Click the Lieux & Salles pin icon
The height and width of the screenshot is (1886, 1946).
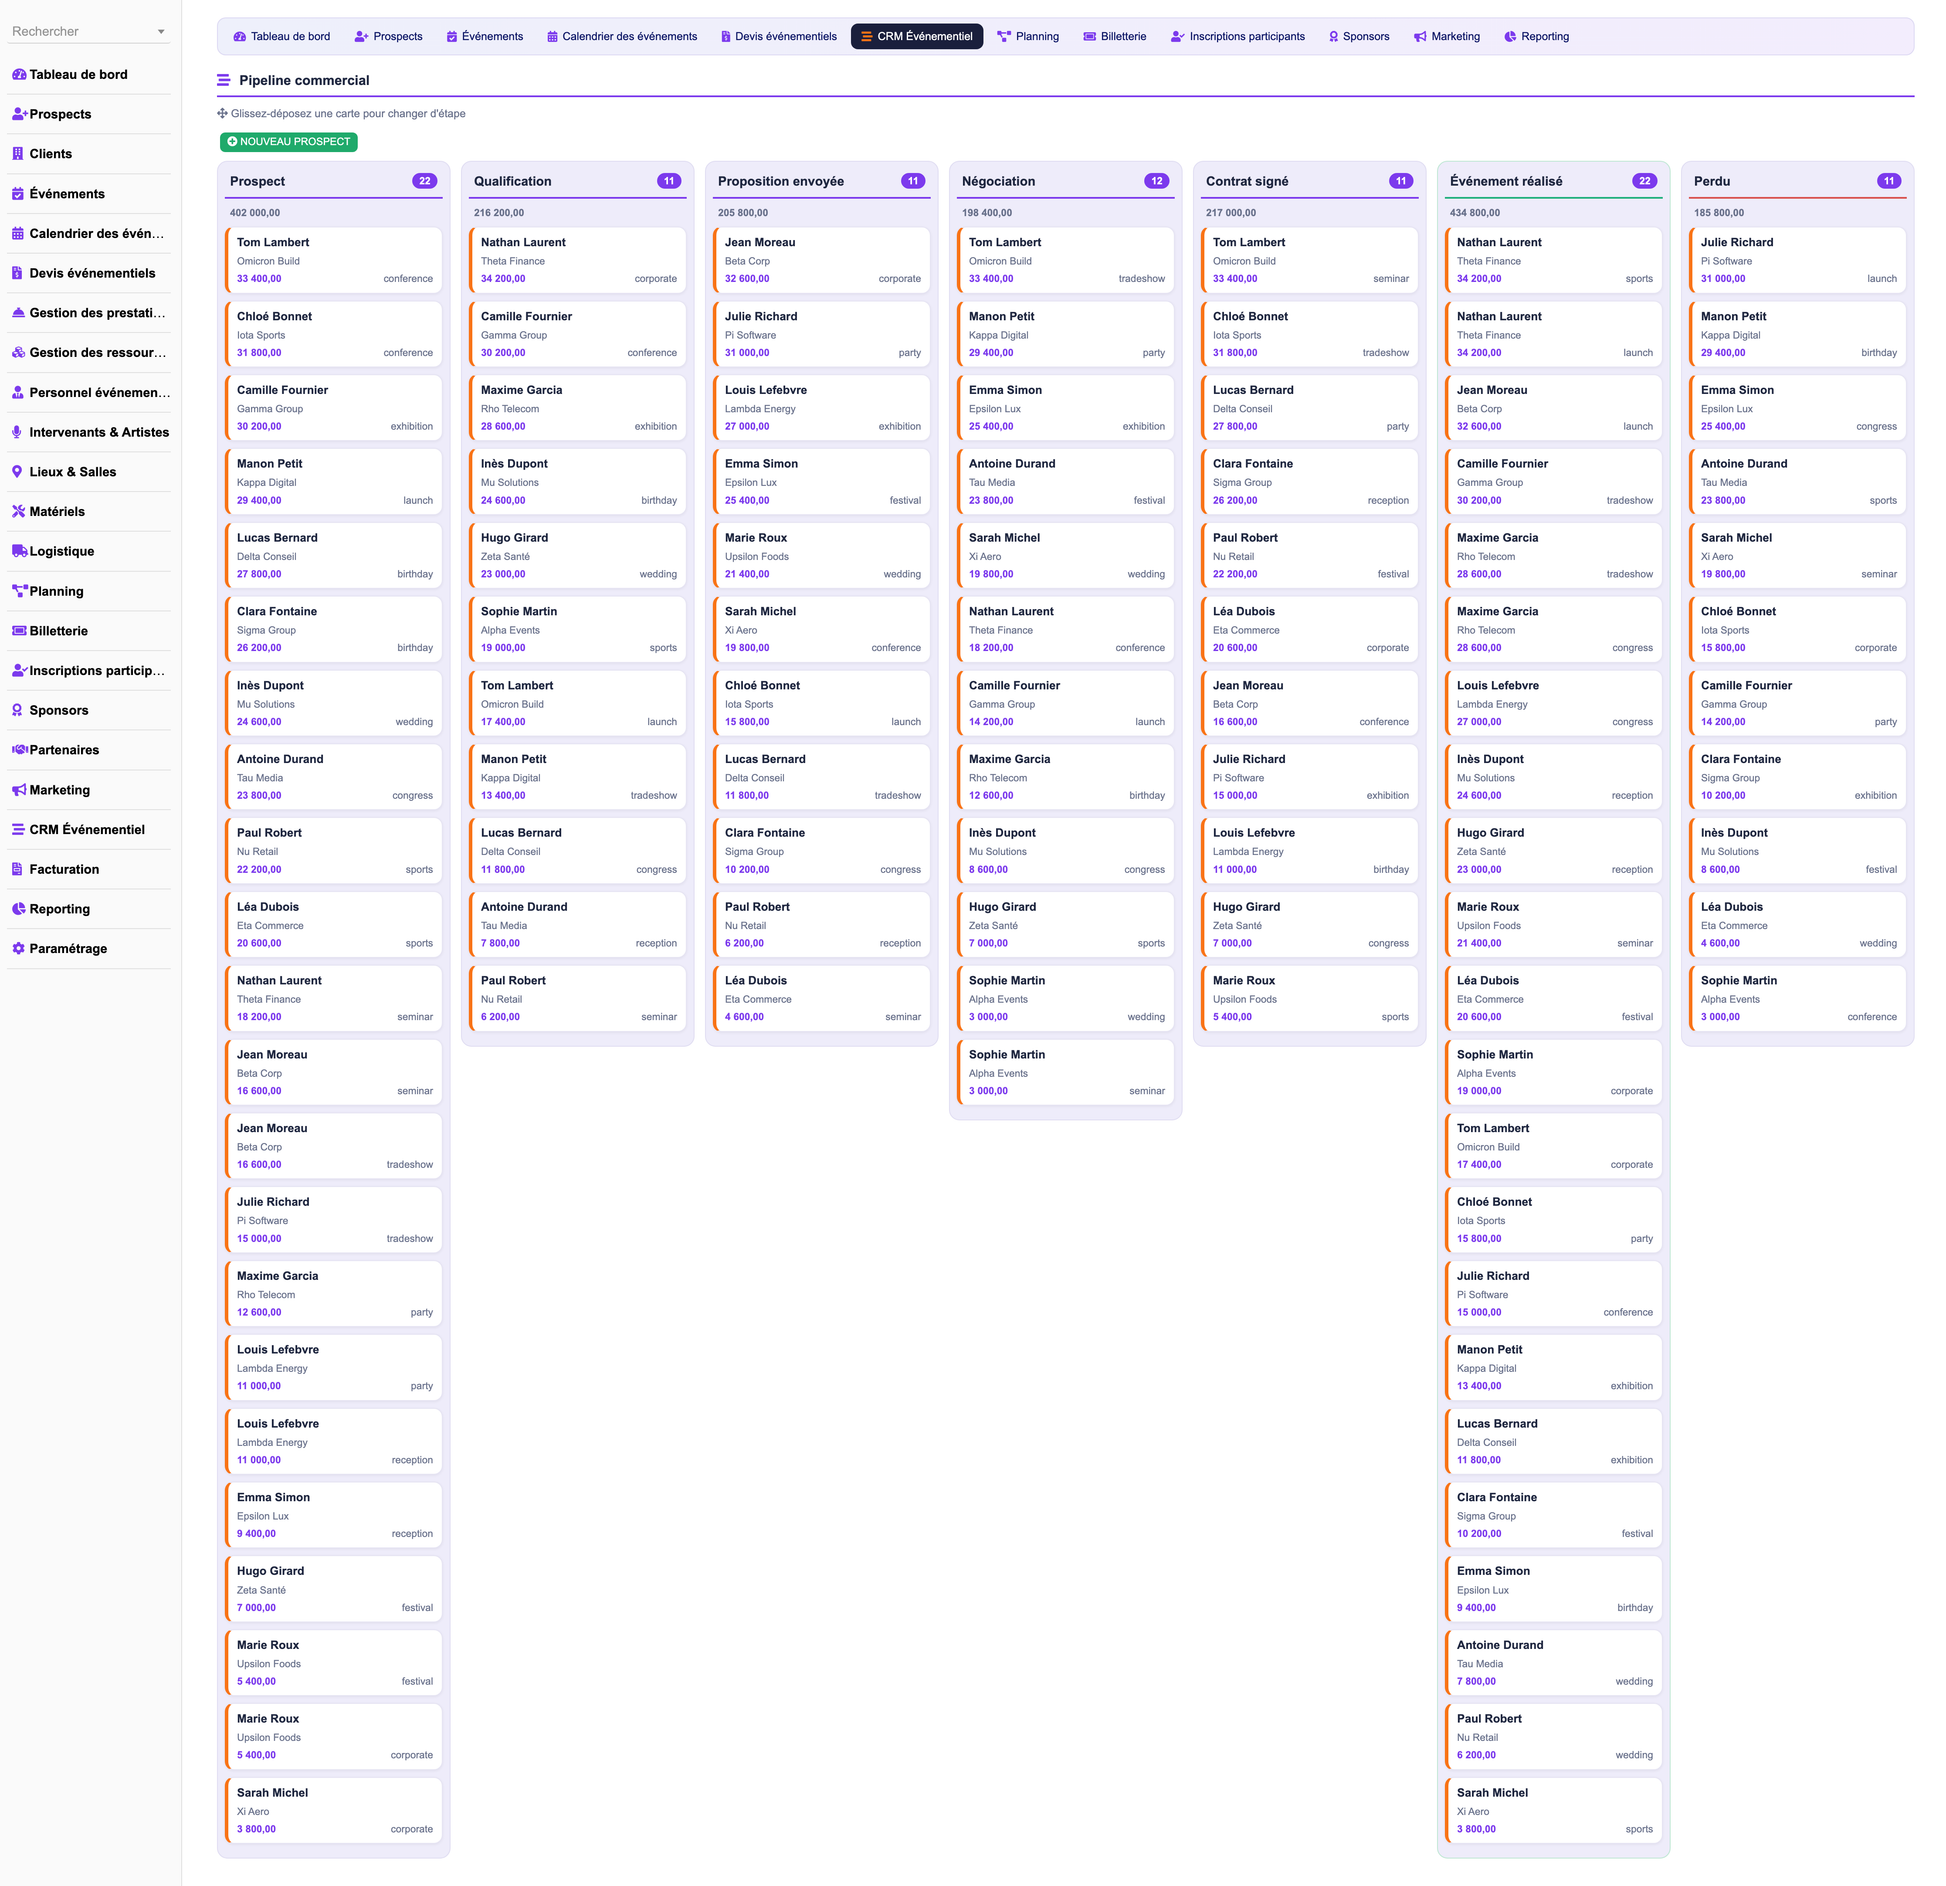18,472
